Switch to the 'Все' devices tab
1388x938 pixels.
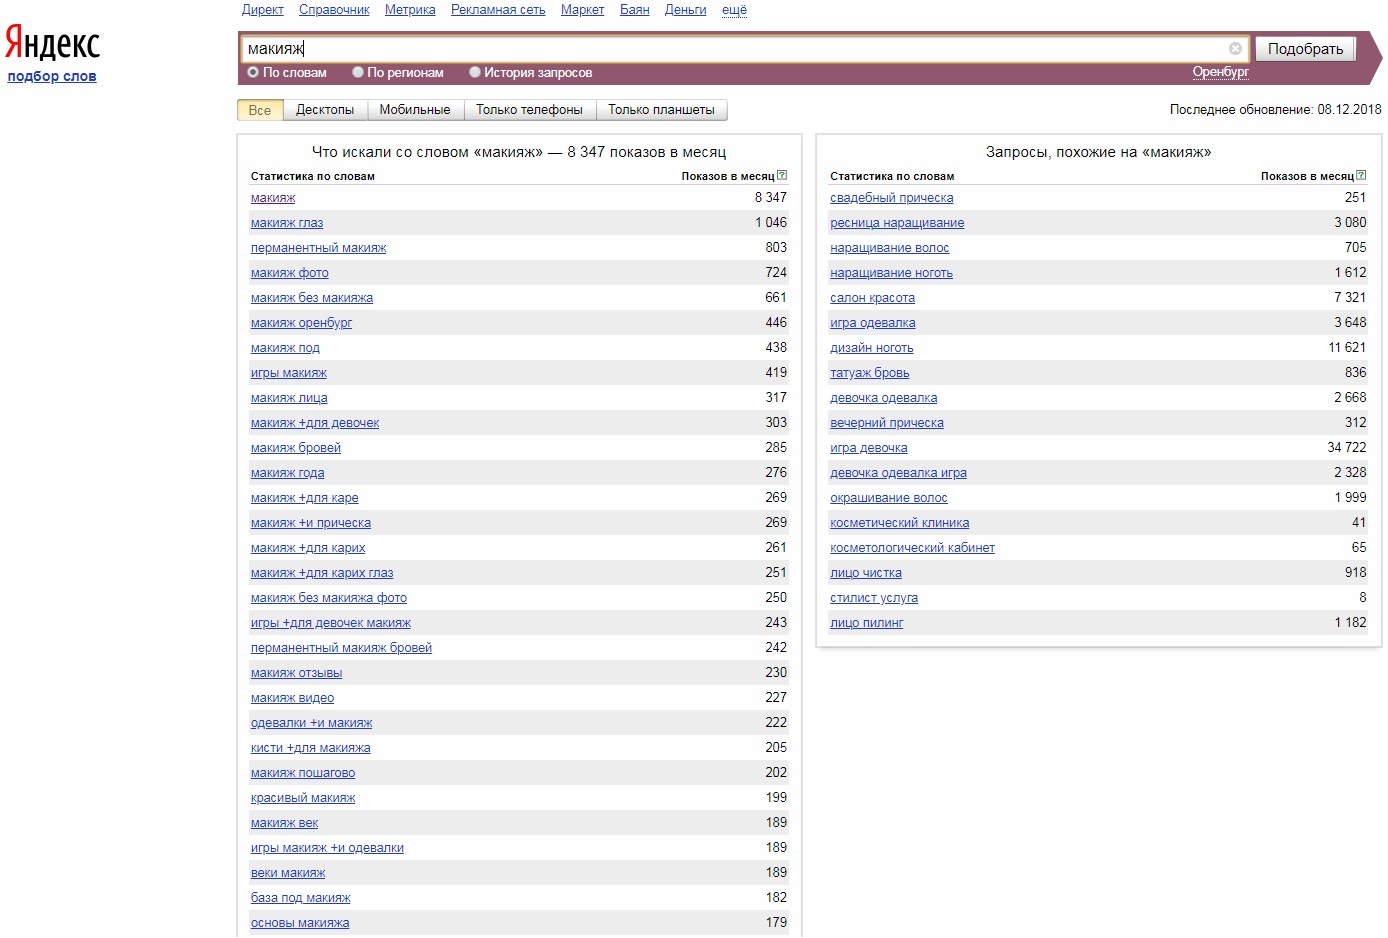[260, 110]
